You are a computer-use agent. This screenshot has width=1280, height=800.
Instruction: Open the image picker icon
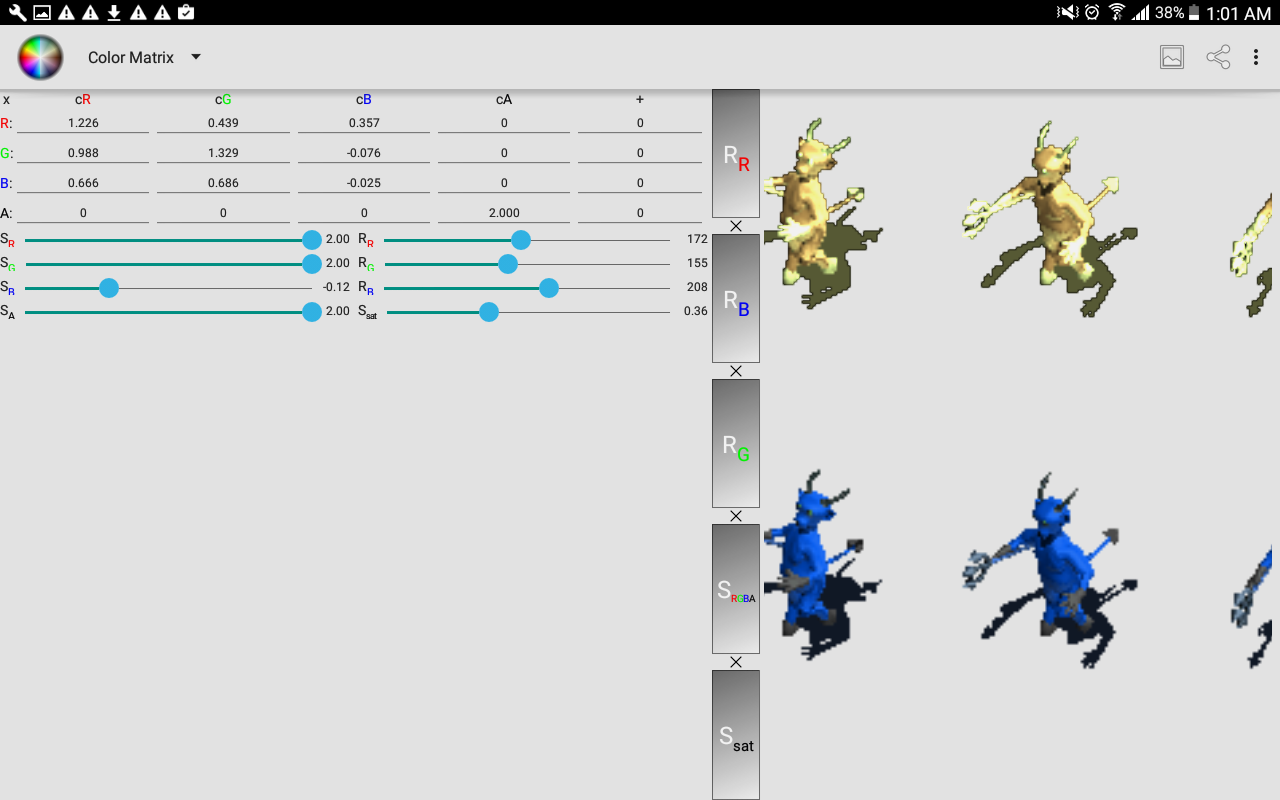pyautogui.click(x=1172, y=58)
